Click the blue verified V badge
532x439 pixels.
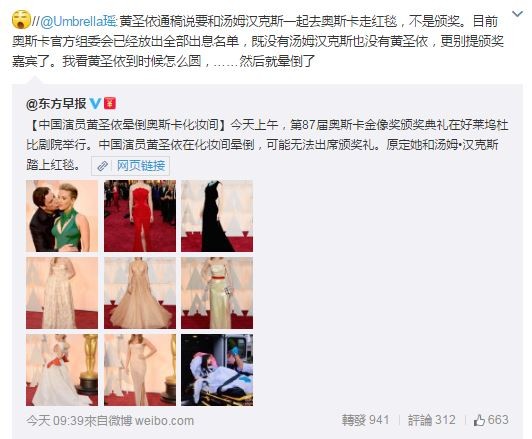point(95,103)
